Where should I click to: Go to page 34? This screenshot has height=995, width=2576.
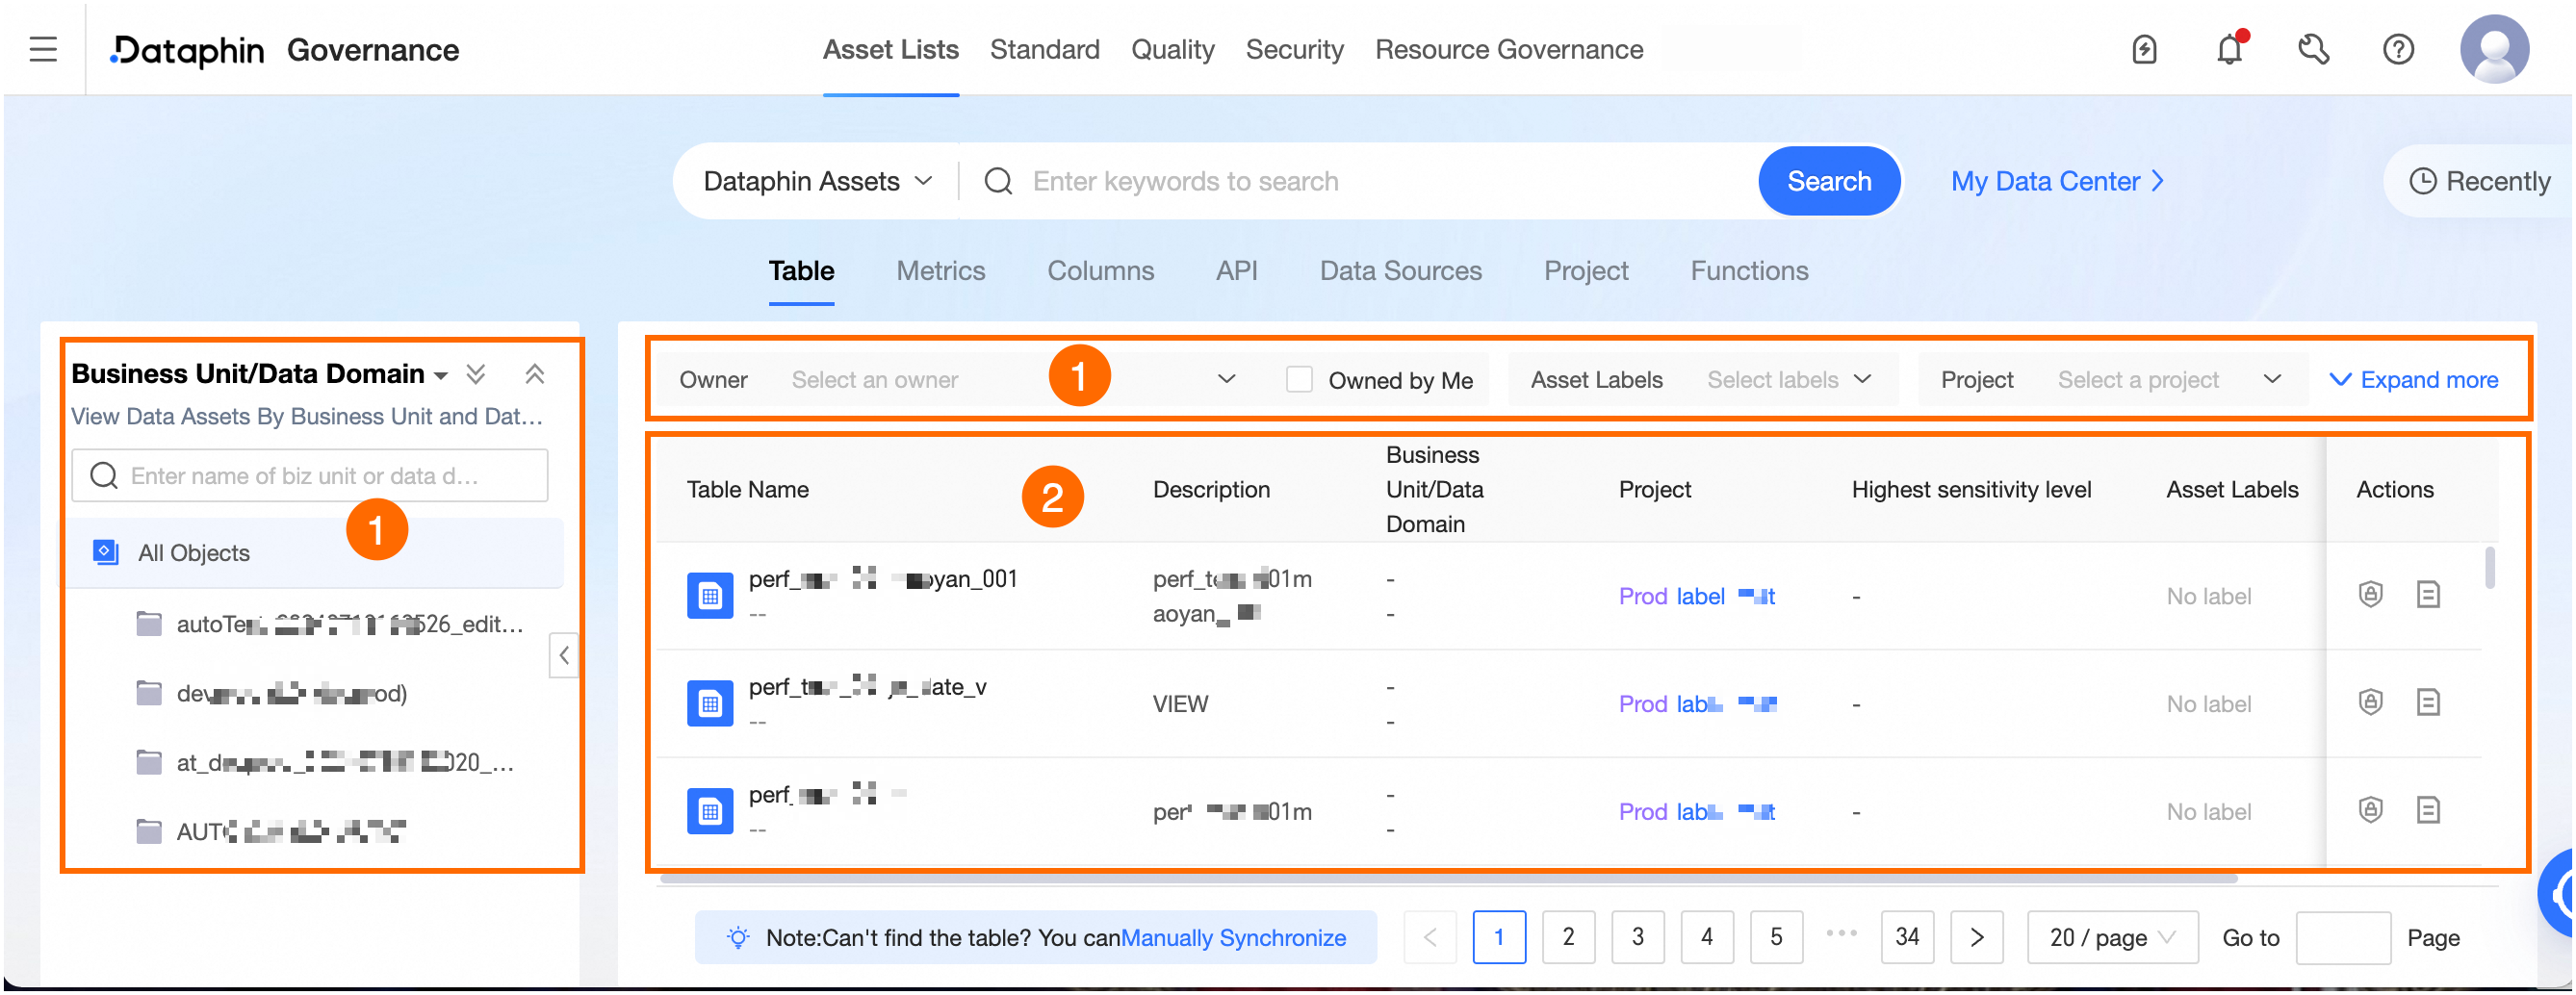[x=1907, y=938]
